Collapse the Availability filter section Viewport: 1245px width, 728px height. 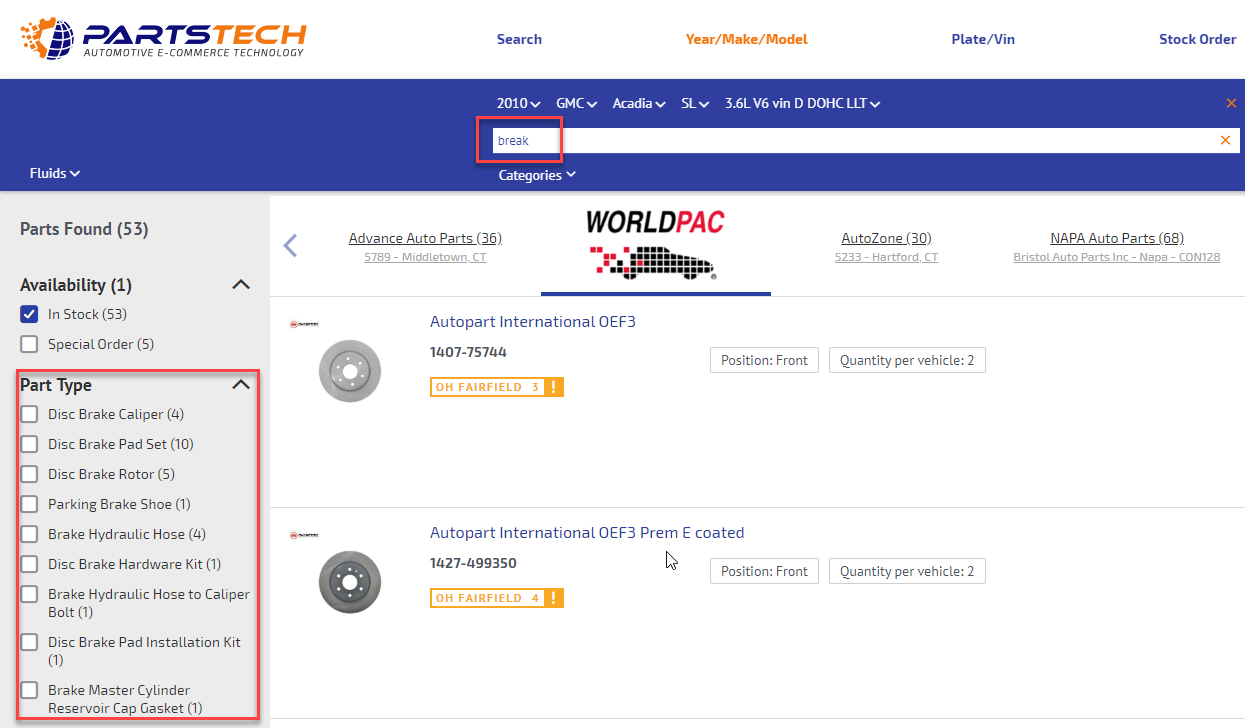pyautogui.click(x=241, y=285)
